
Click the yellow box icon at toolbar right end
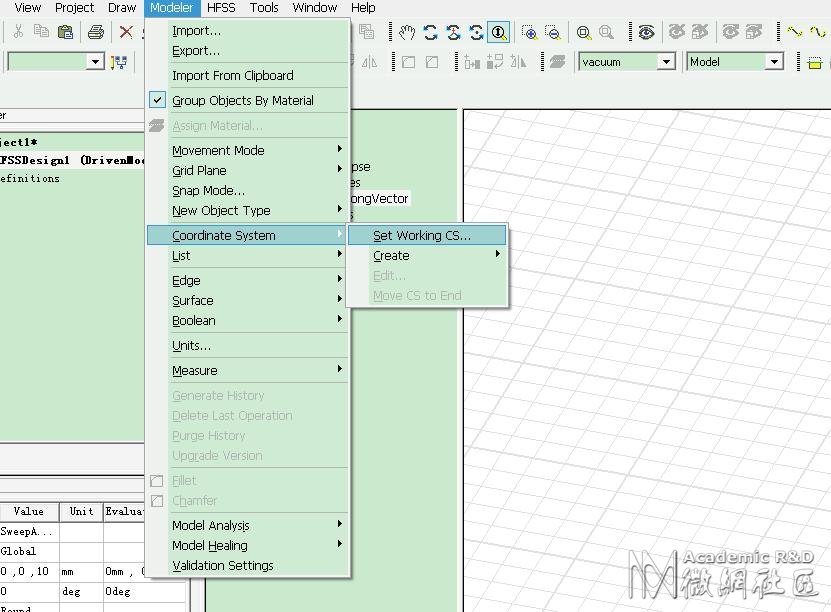815,63
